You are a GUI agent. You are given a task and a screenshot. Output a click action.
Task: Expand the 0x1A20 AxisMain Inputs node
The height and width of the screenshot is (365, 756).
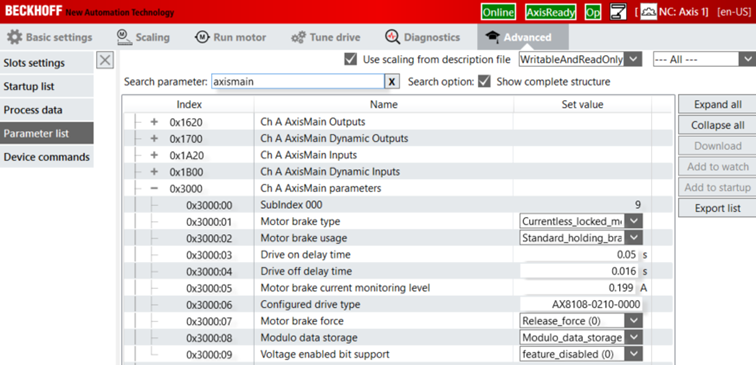[154, 155]
